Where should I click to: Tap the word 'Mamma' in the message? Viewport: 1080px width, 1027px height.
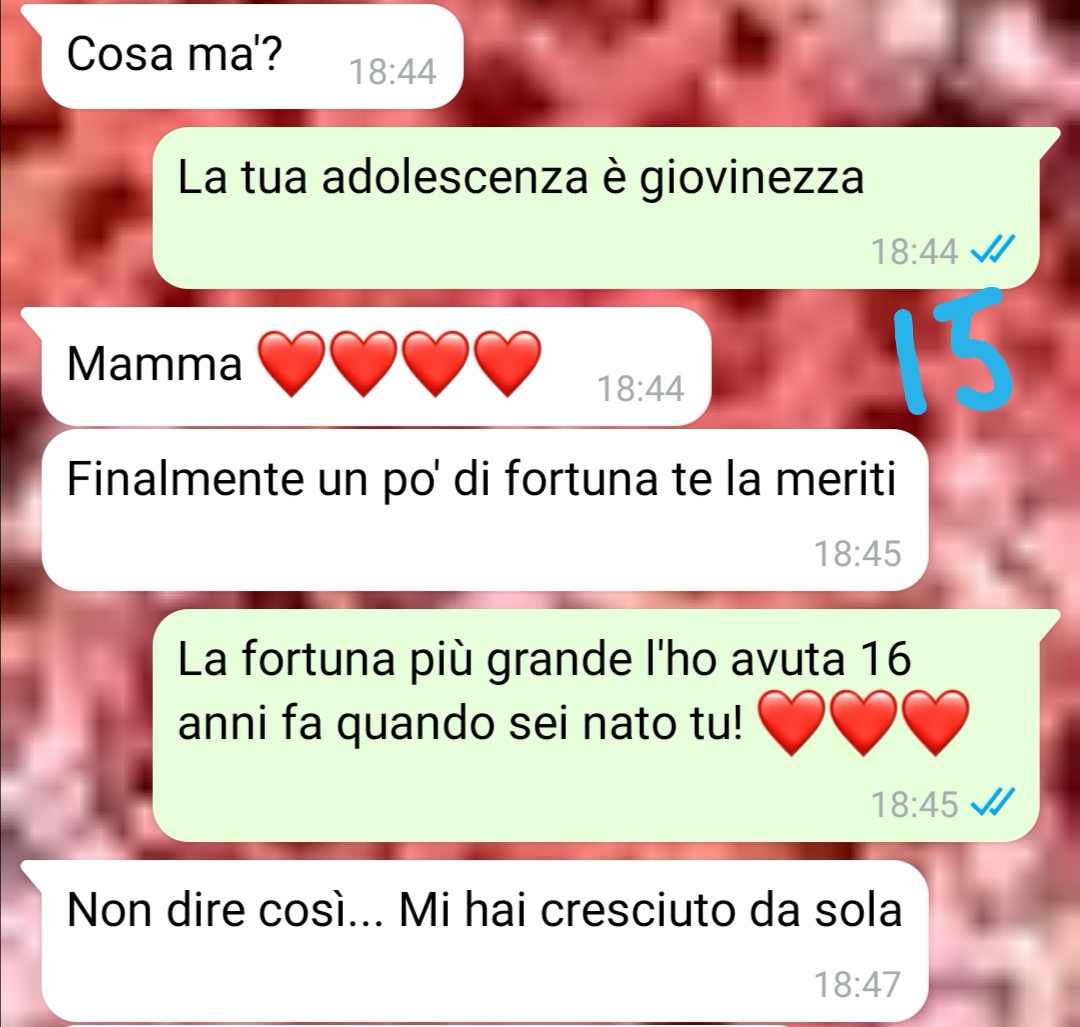pos(155,364)
